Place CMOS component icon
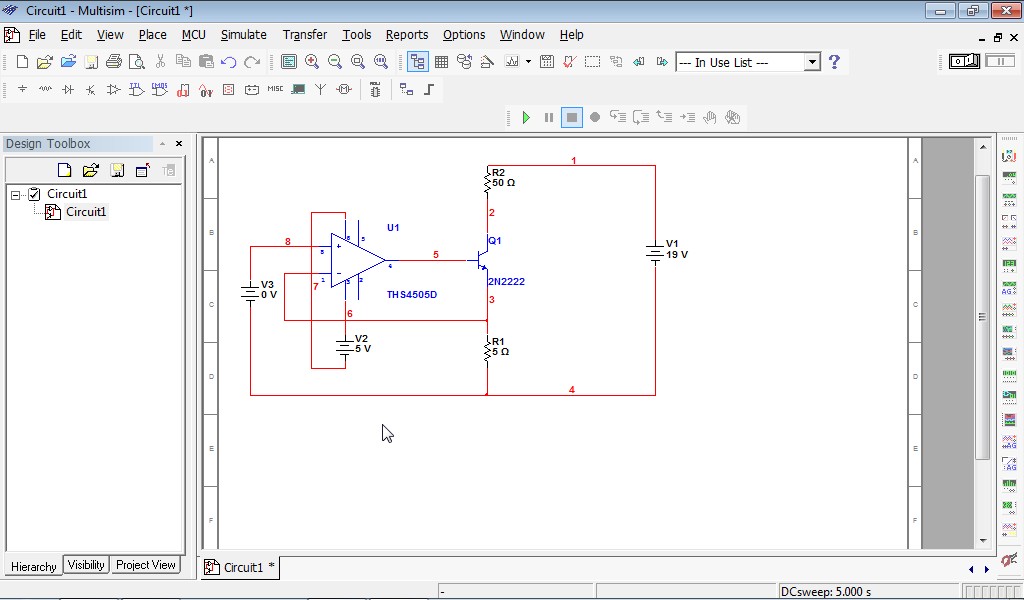 160,89
